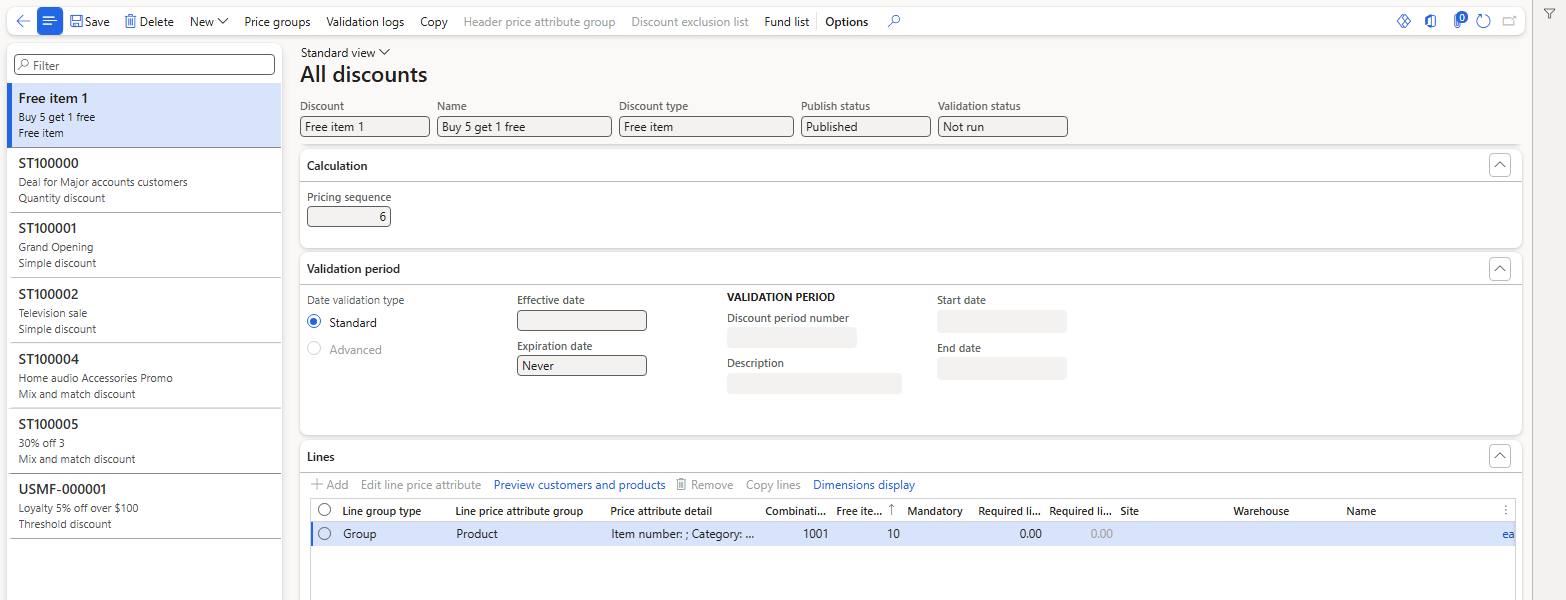Viewport: 1566px width, 600px height.
Task: Click the Discount field
Action: pos(365,127)
